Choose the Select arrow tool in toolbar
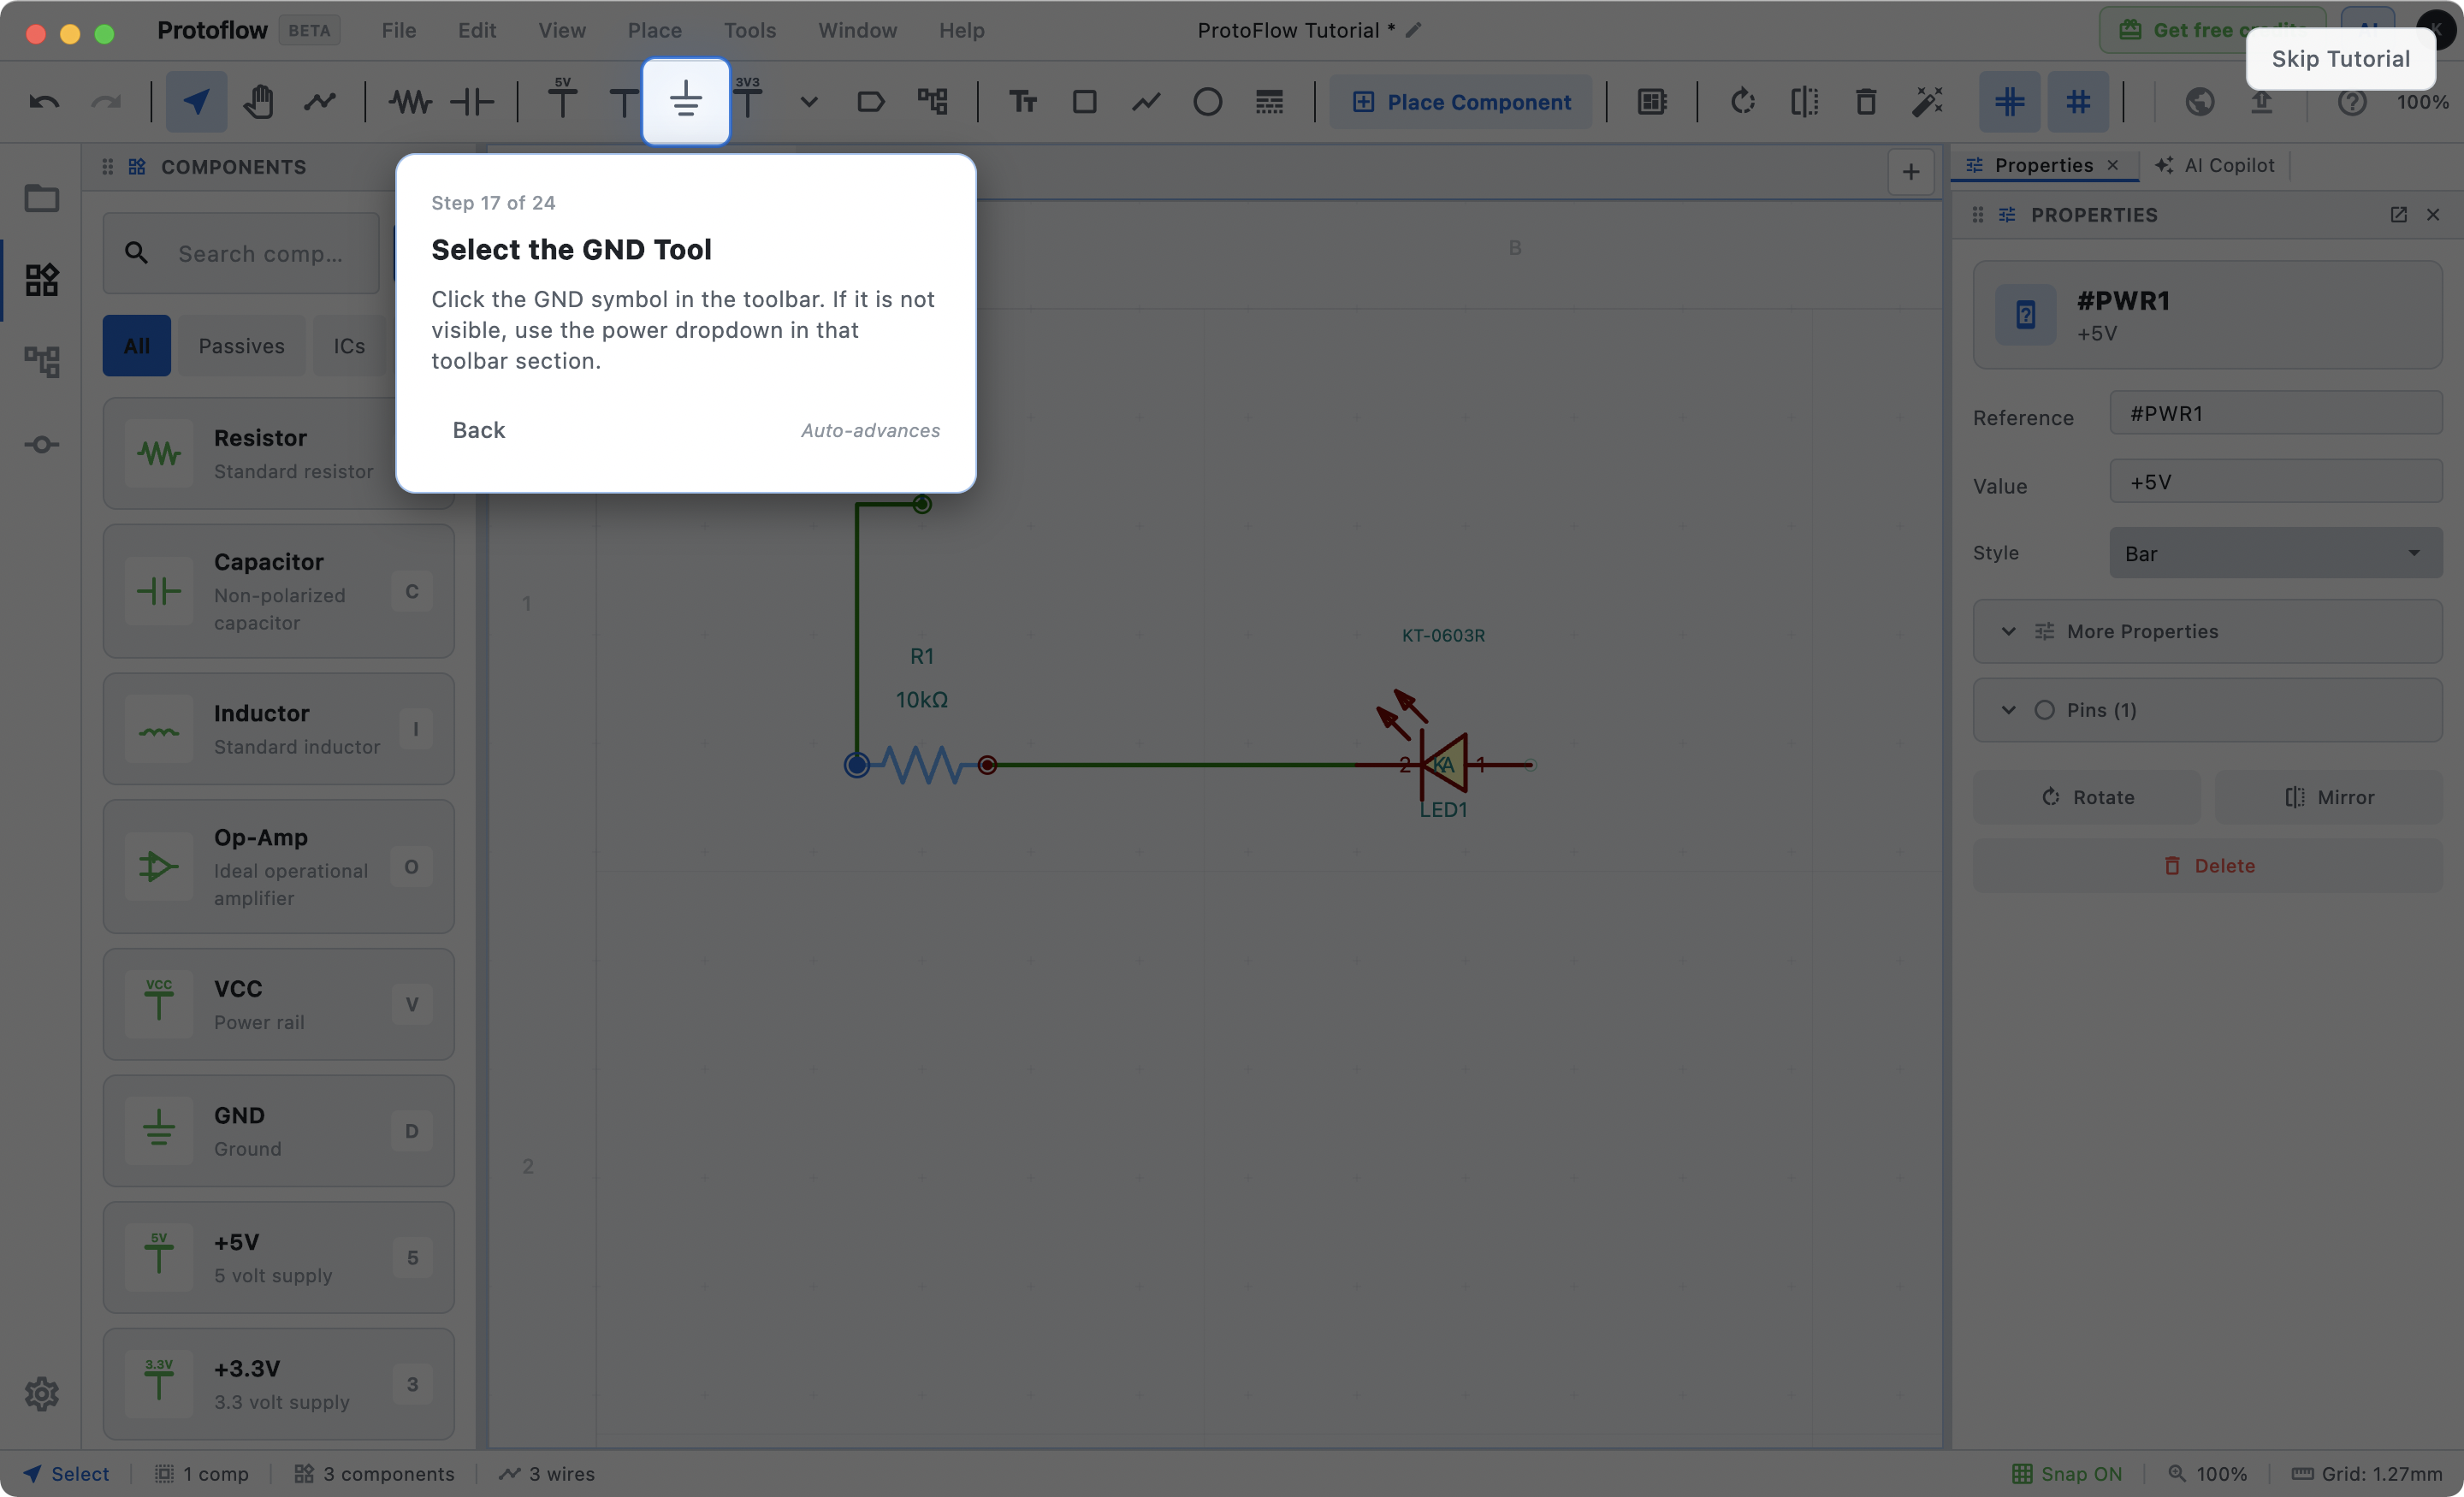The width and height of the screenshot is (2464, 1497). tap(196, 101)
